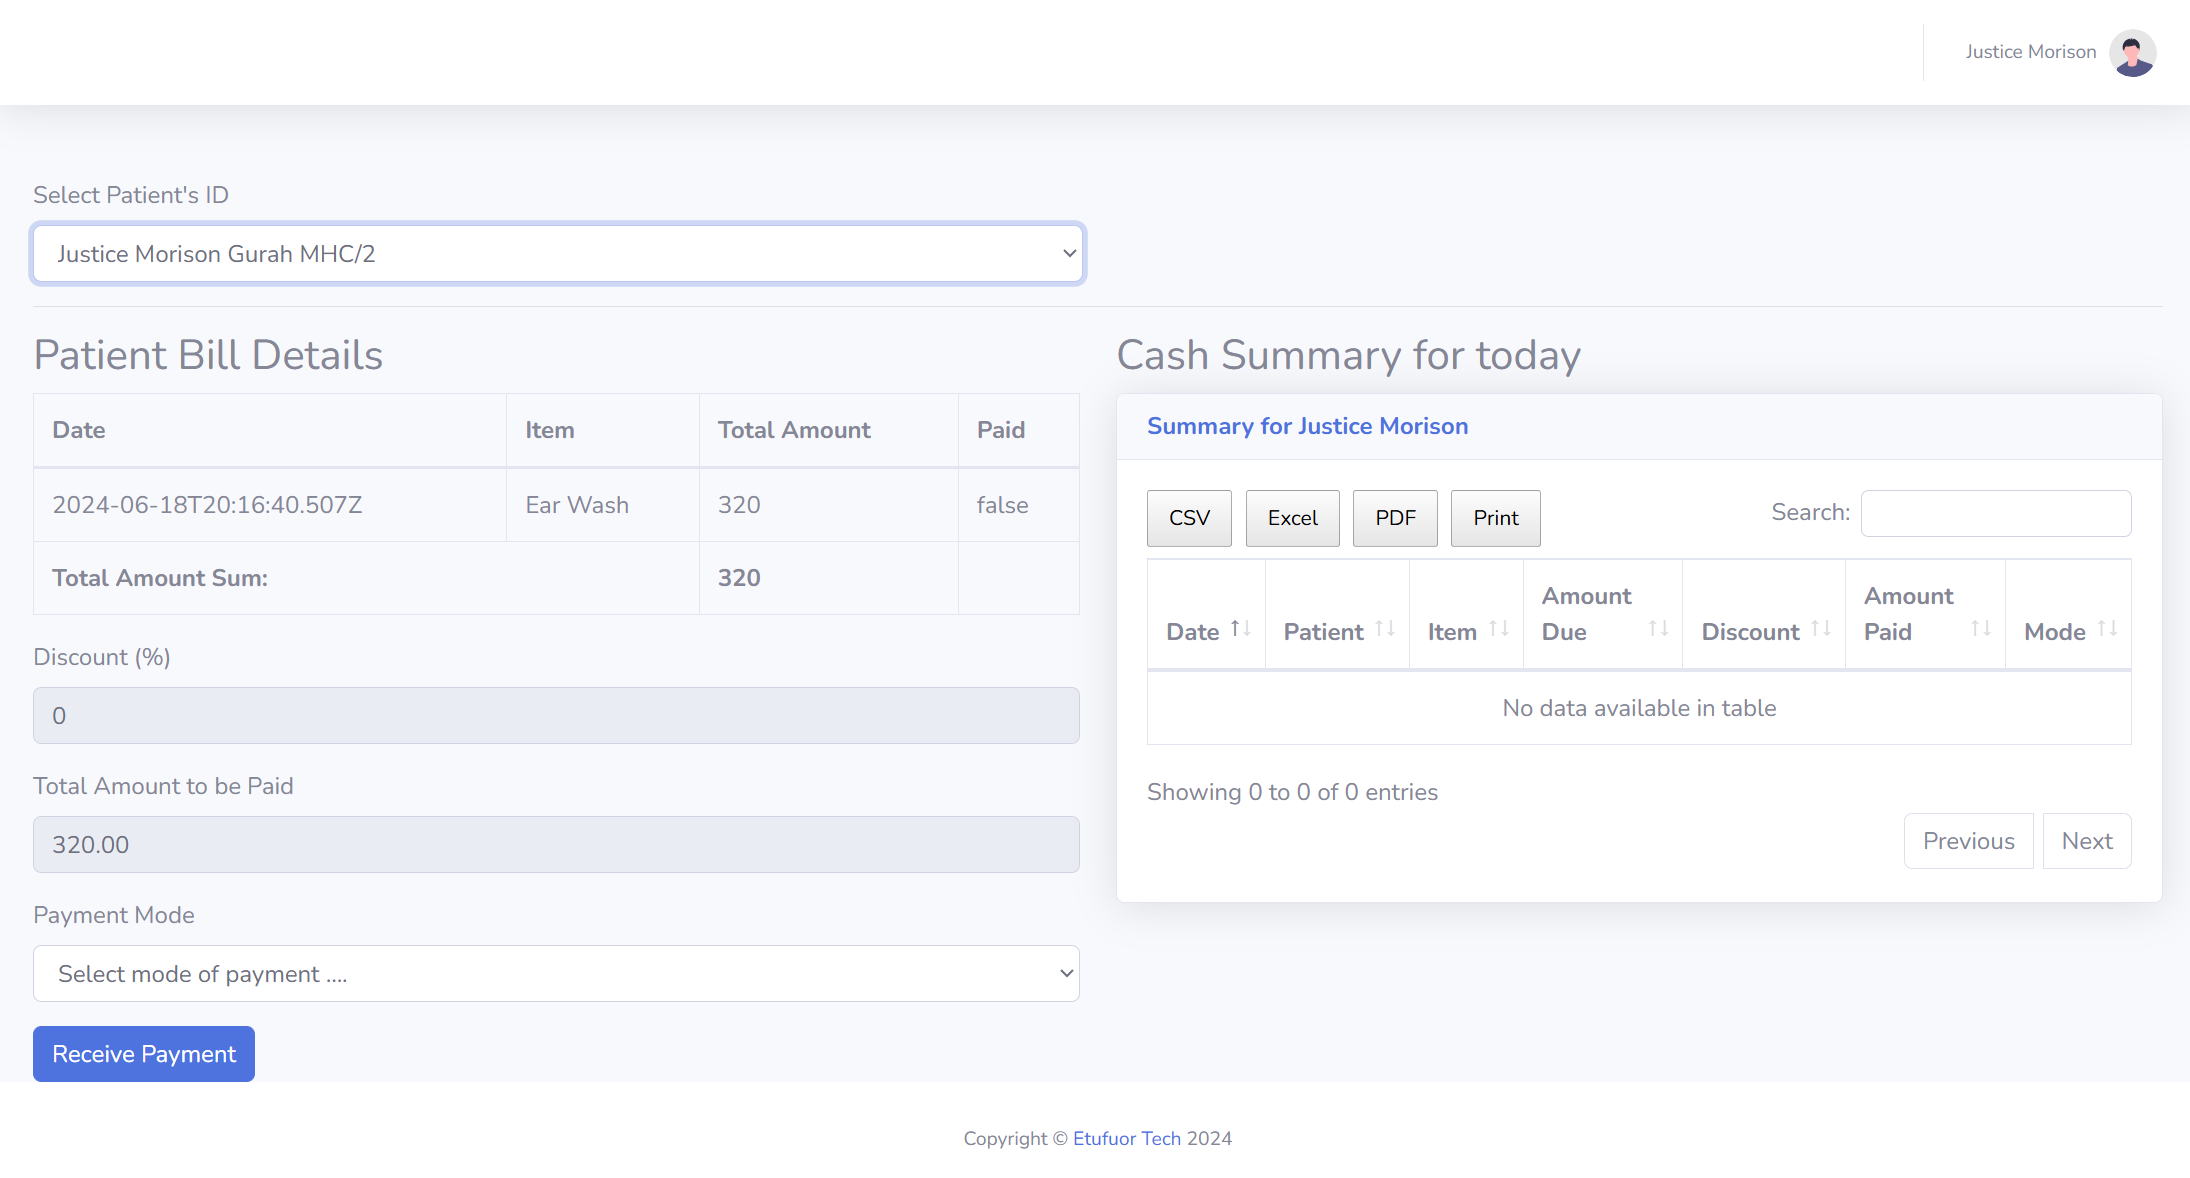Sort by Discount column arrows
The image size is (2190, 1178).
[1820, 629]
